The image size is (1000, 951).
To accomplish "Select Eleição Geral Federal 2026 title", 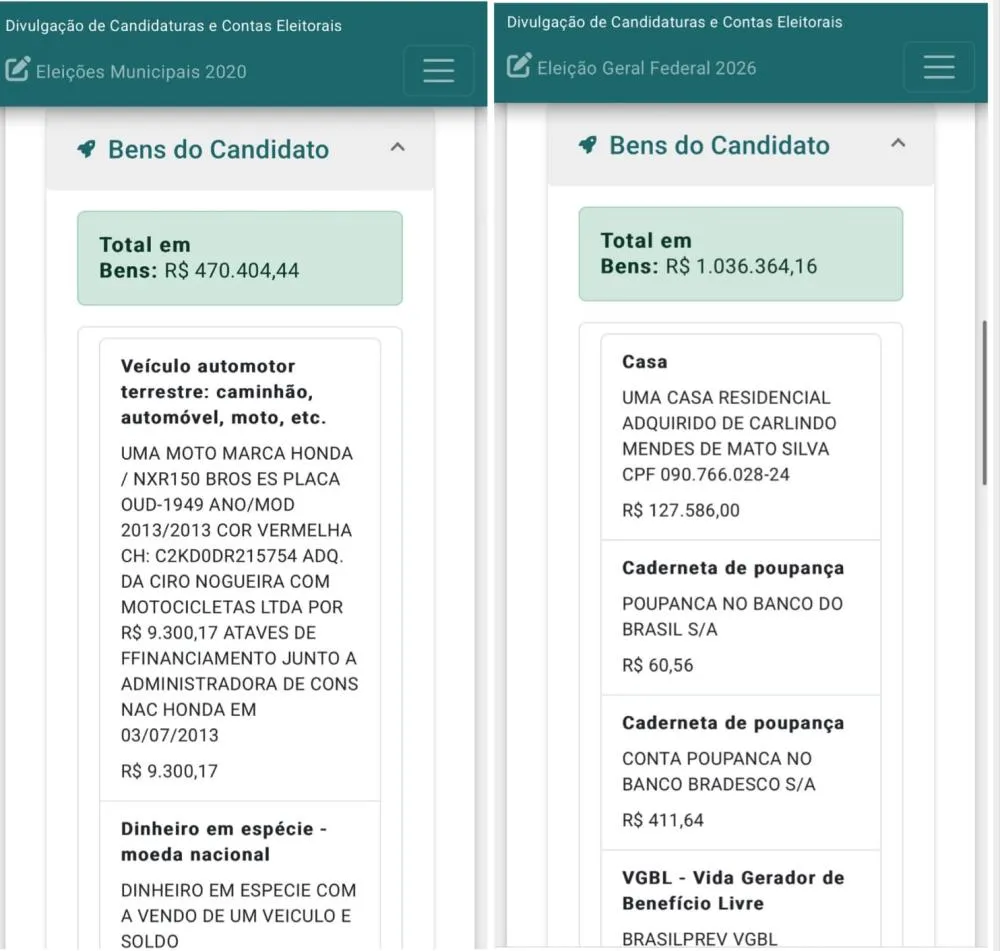I will click(x=647, y=68).
